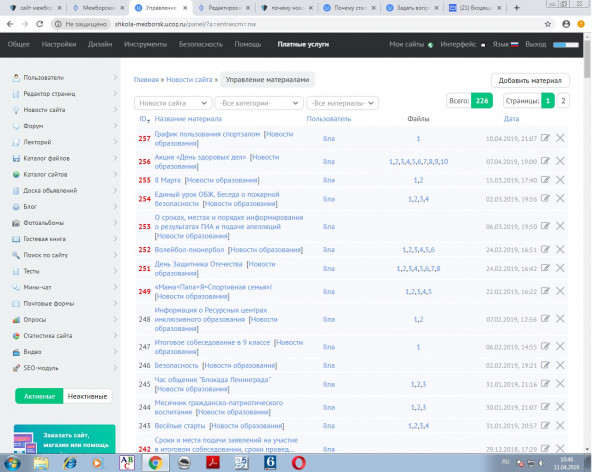Open Chrome profile account icon
The image size is (600, 472).
point(566,24)
